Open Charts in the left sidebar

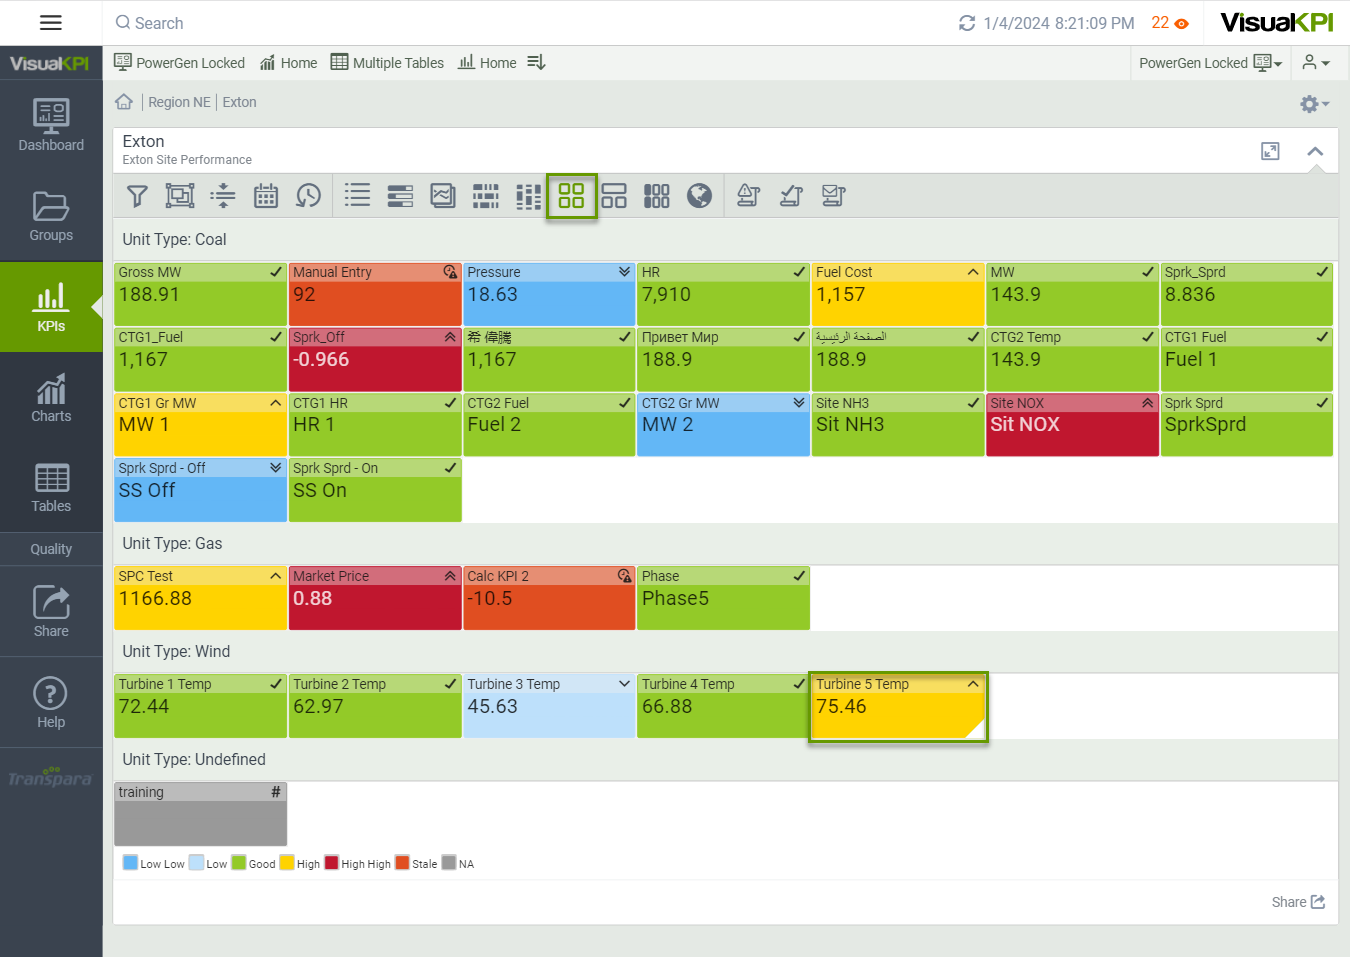pyautogui.click(x=51, y=398)
